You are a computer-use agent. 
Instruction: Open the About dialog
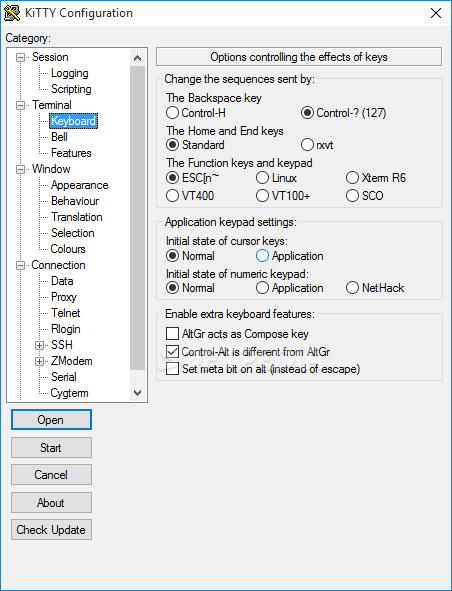point(51,502)
